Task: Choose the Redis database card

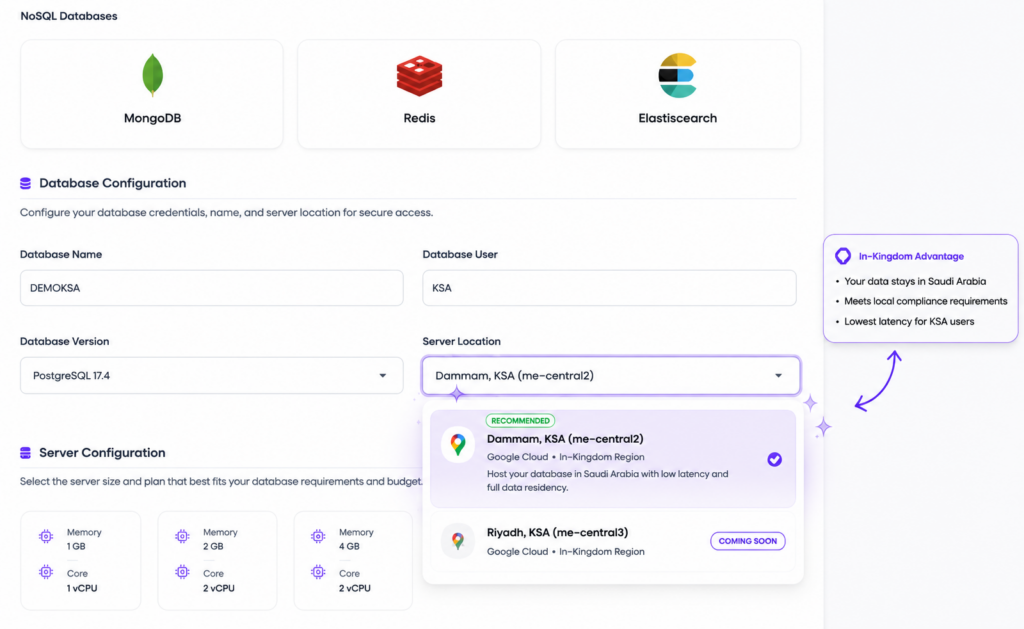Action: pos(419,94)
